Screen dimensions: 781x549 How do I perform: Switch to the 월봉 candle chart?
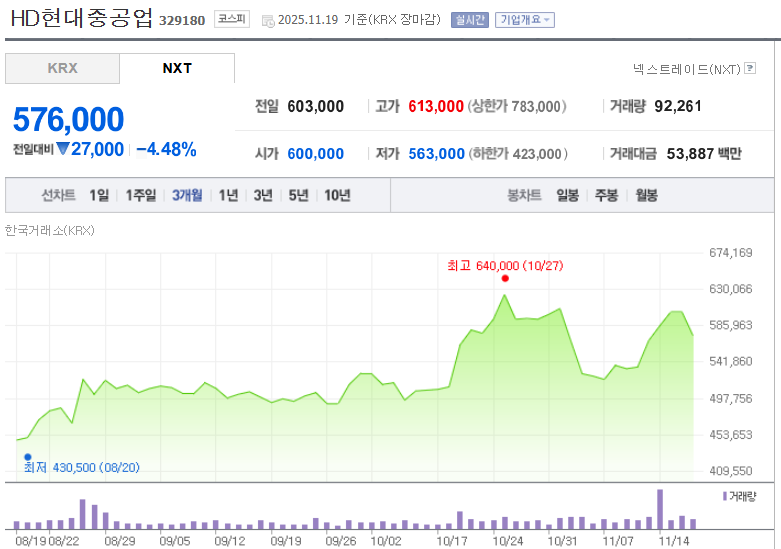(x=647, y=195)
